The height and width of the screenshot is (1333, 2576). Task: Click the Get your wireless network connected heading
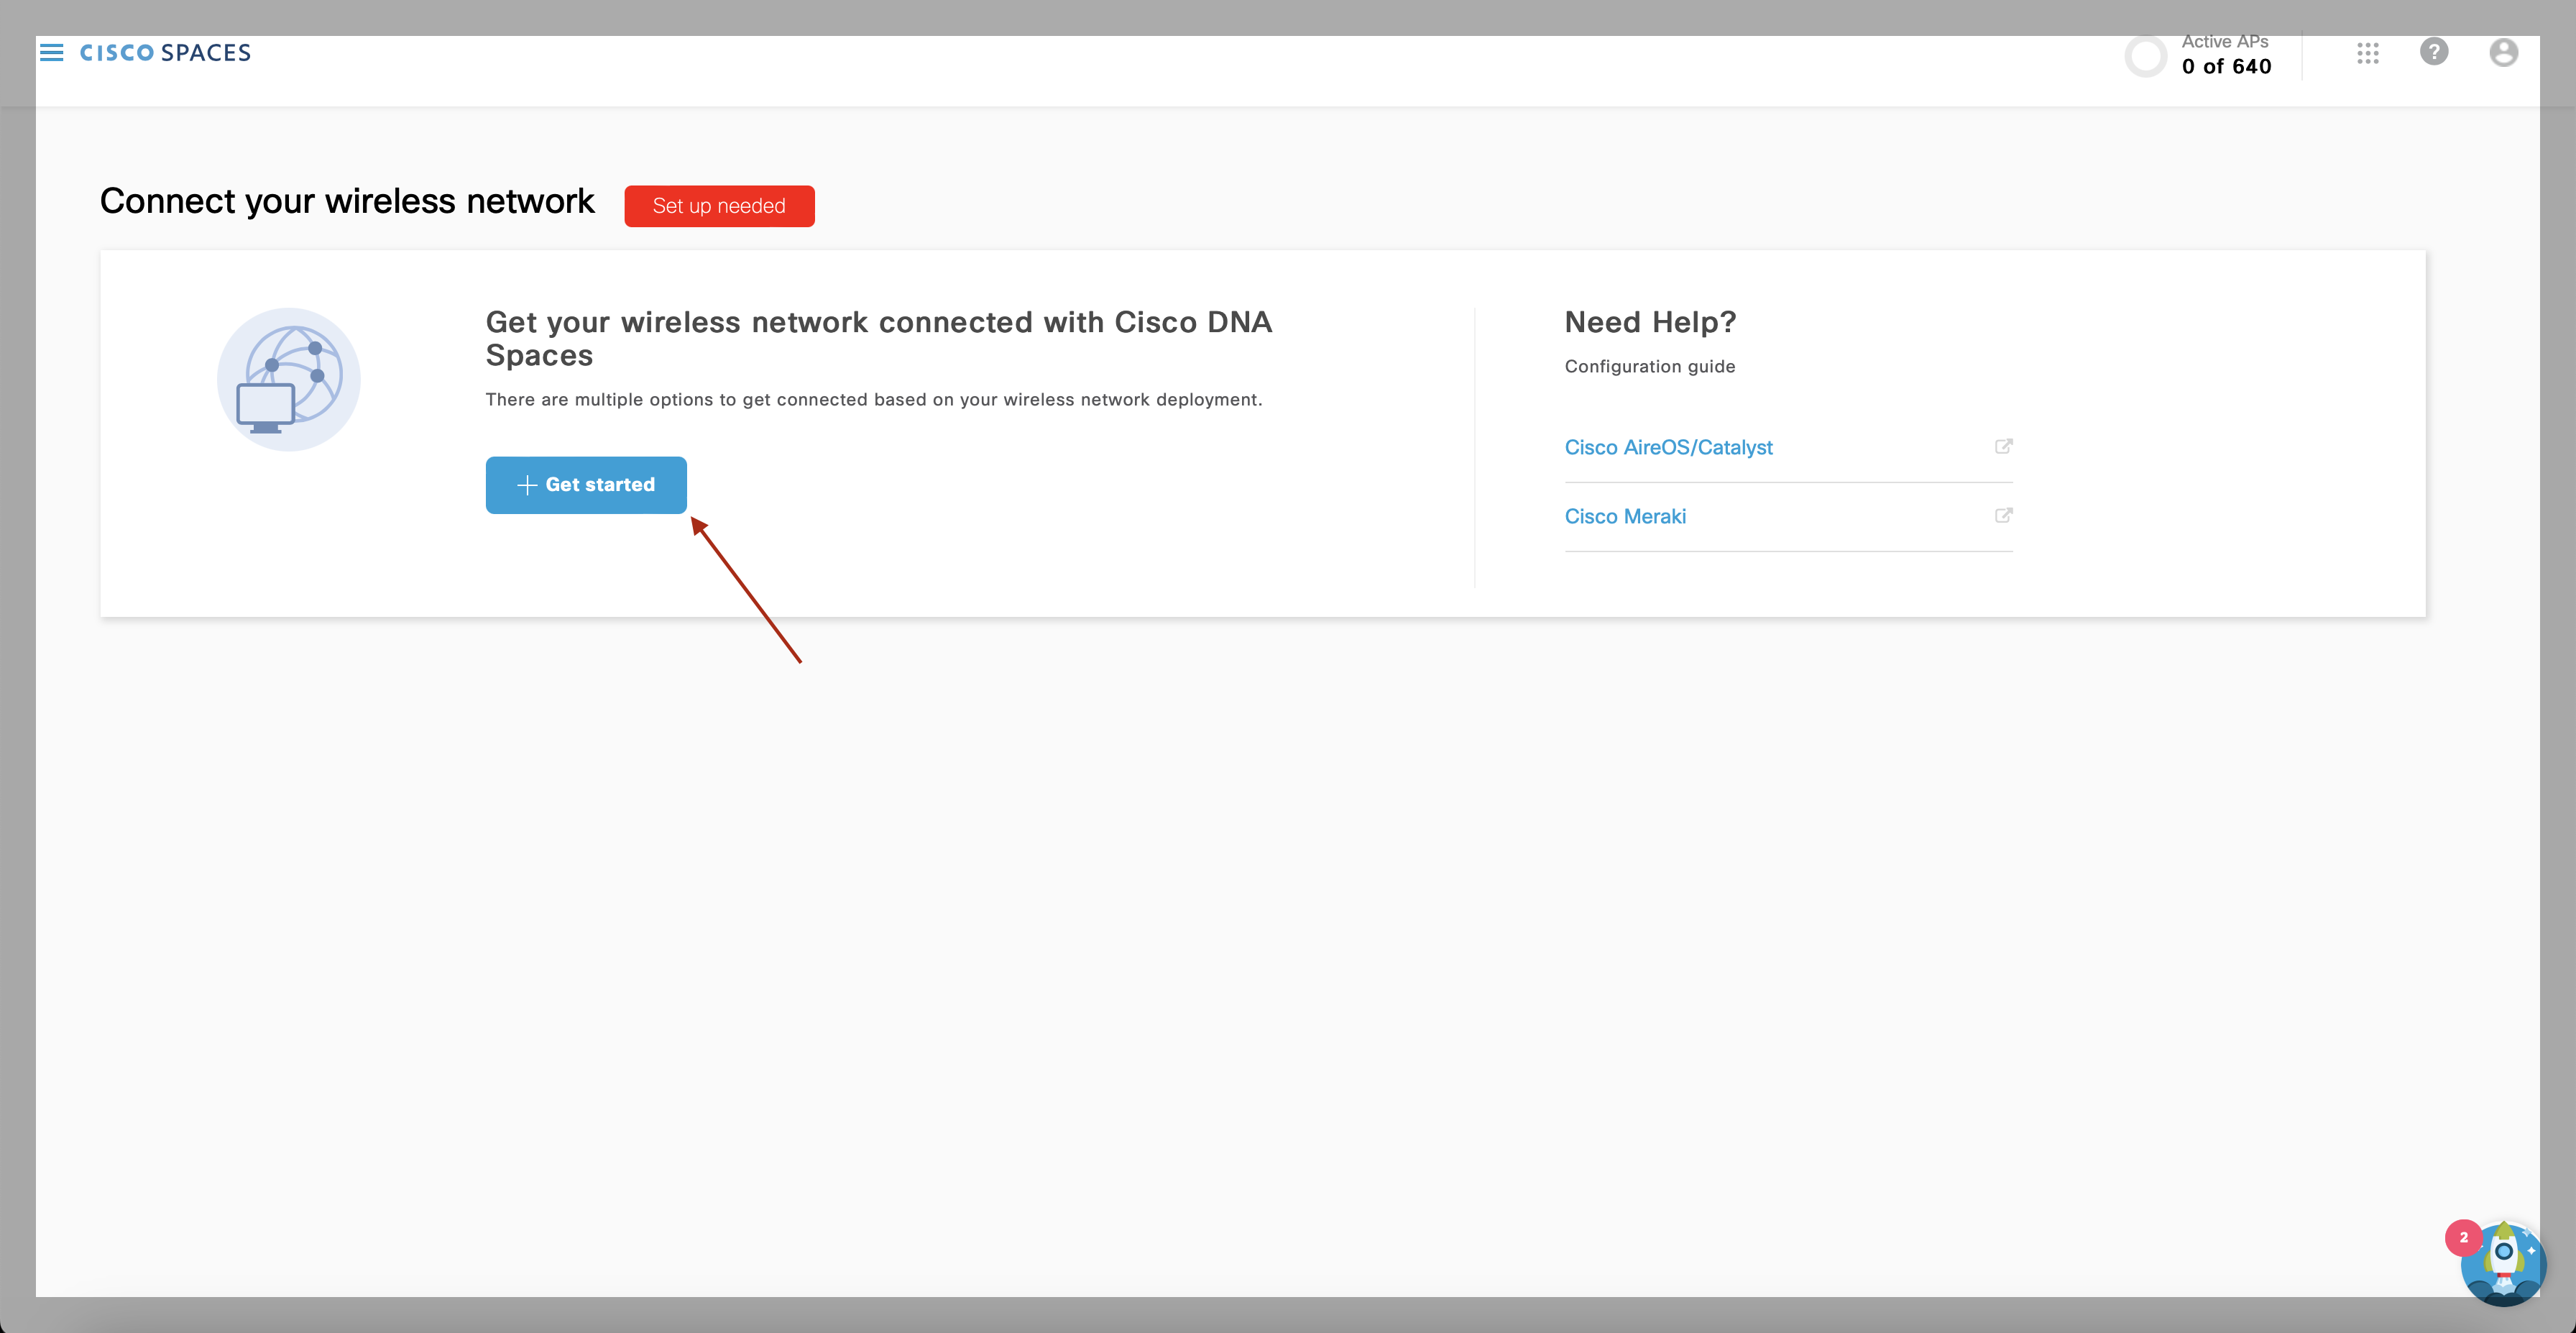pyautogui.click(x=879, y=338)
